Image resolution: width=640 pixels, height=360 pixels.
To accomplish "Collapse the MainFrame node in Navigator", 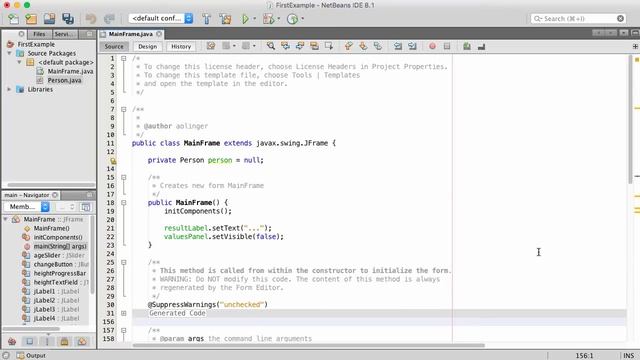I will pyautogui.click(x=5, y=220).
